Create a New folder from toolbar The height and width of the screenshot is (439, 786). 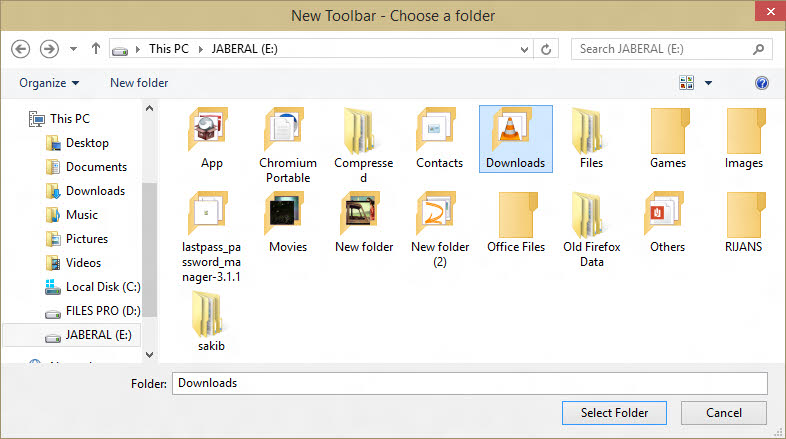[139, 83]
